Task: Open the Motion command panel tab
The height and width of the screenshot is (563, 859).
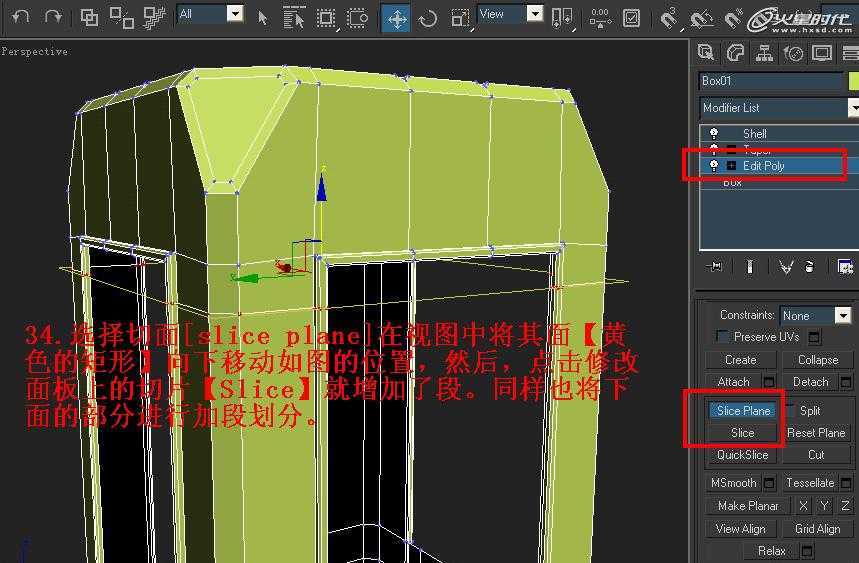Action: 793,53
